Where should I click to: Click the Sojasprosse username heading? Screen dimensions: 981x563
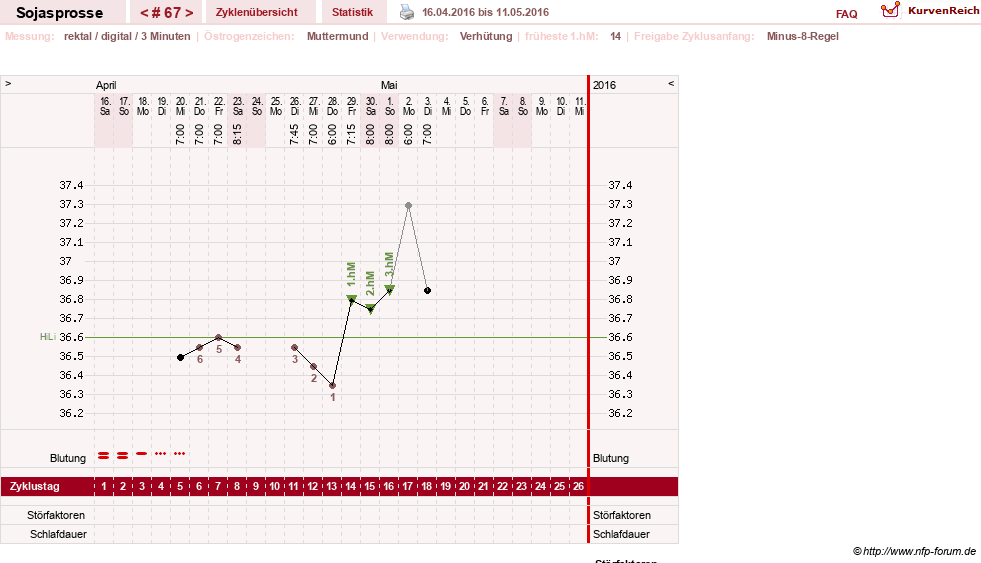coord(59,13)
